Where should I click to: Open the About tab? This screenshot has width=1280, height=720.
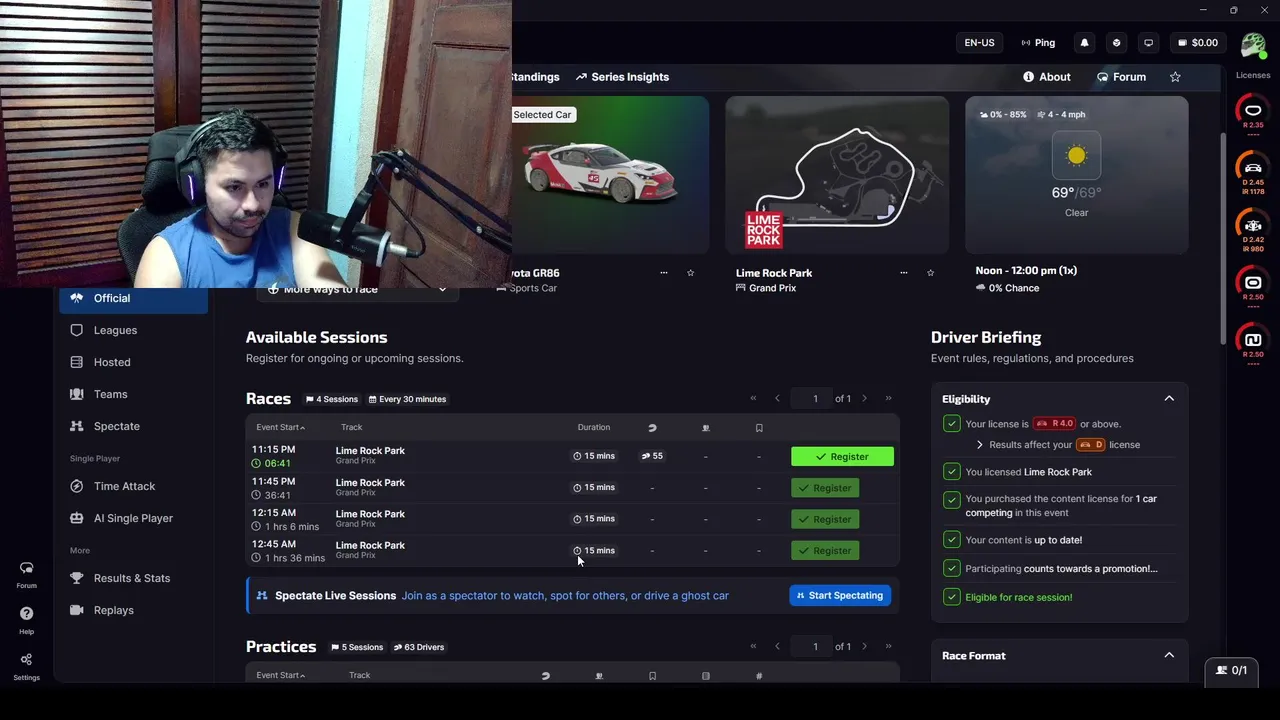[x=1046, y=77]
